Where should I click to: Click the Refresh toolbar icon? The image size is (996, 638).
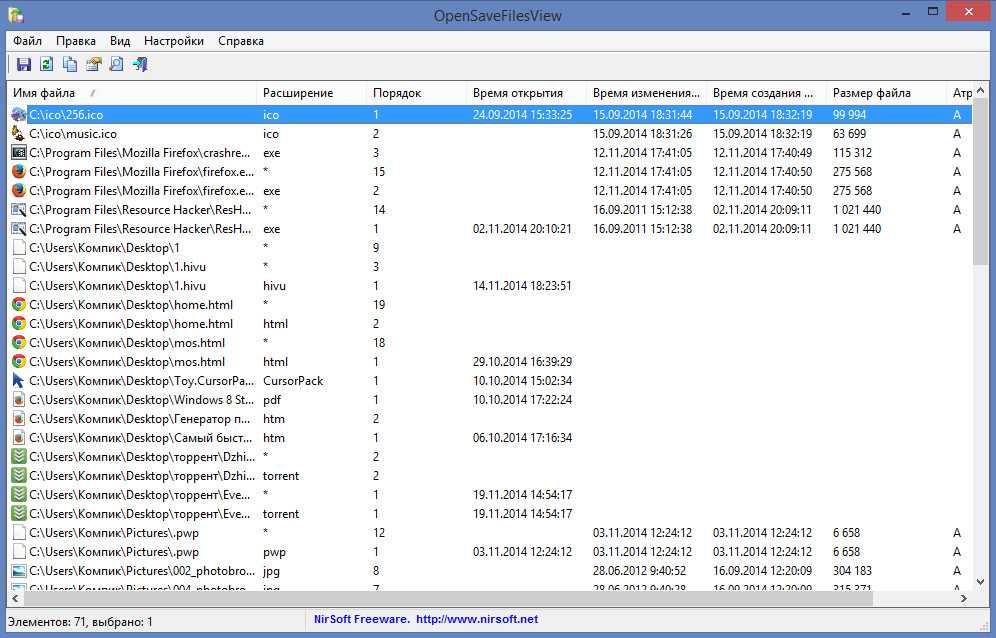(46, 65)
